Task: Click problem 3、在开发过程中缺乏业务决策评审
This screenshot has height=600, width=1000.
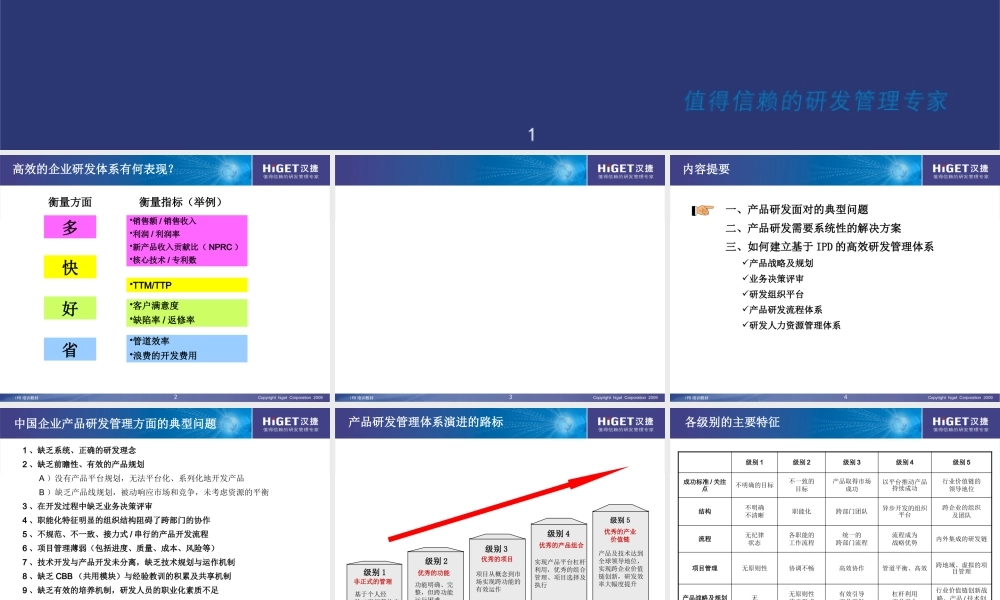Action: pos(87,506)
